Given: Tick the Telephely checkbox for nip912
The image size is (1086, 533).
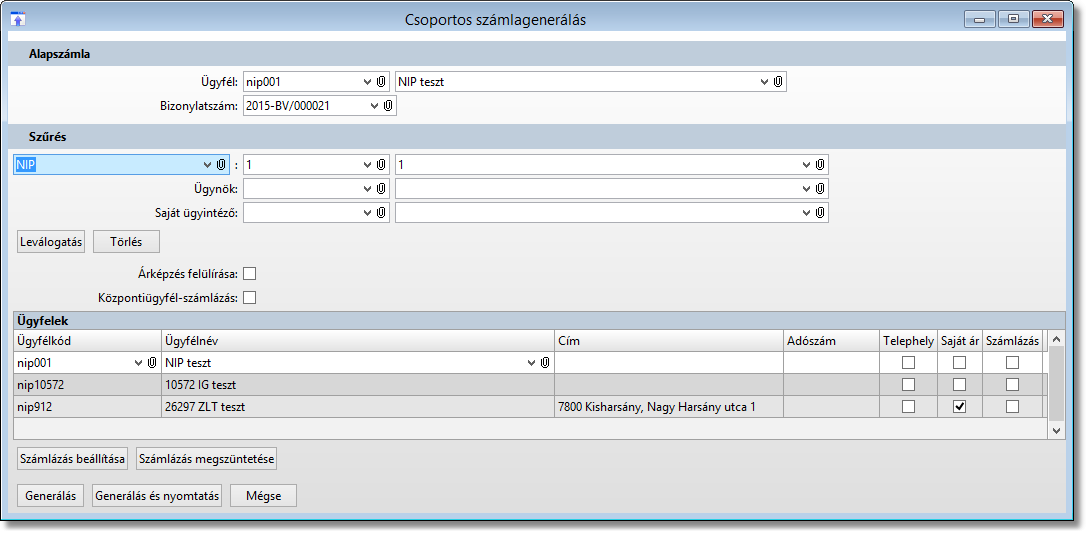Looking at the screenshot, I should 908,407.
